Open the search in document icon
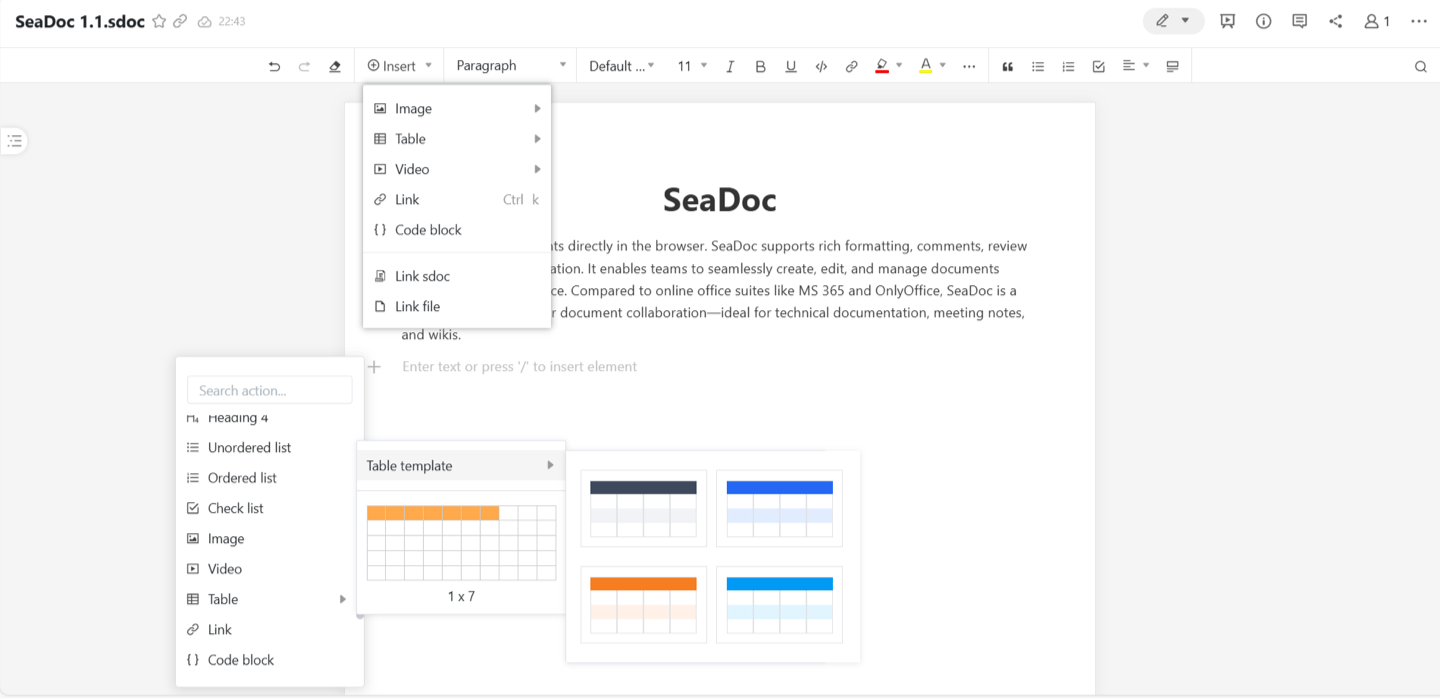1440x699 pixels. 1421,67
